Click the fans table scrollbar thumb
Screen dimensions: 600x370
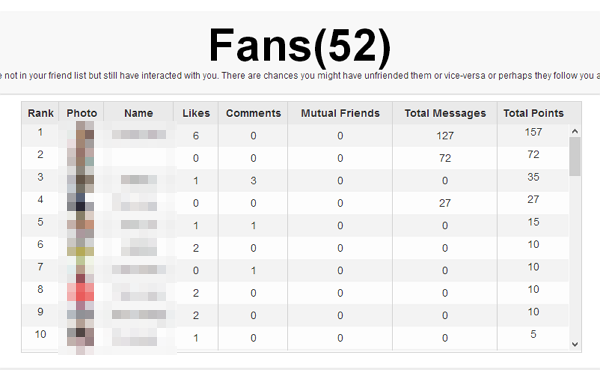pyautogui.click(x=574, y=156)
